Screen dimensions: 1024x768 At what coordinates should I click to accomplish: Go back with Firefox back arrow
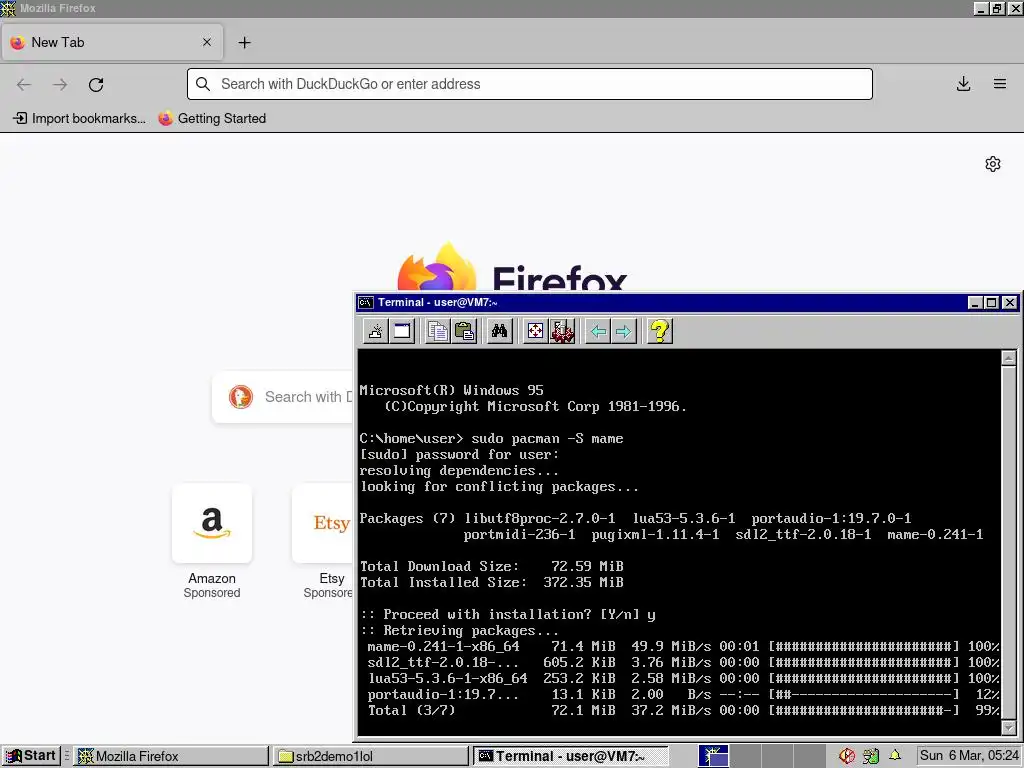(x=24, y=84)
